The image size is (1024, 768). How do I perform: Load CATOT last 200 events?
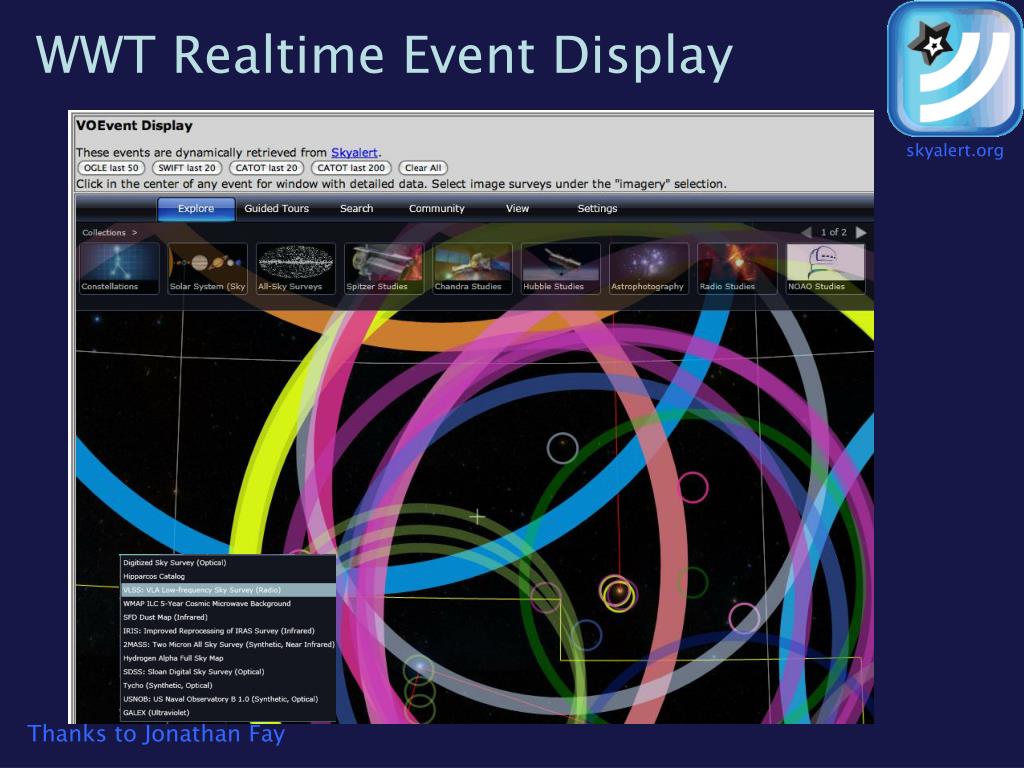click(x=351, y=168)
